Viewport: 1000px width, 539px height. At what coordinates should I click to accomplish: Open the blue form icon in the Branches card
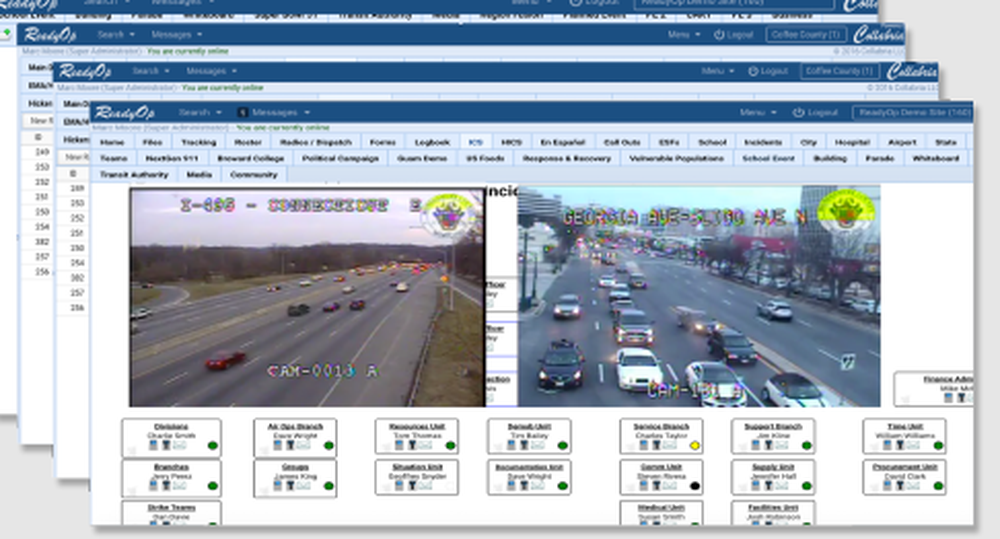pyautogui.click(x=153, y=485)
